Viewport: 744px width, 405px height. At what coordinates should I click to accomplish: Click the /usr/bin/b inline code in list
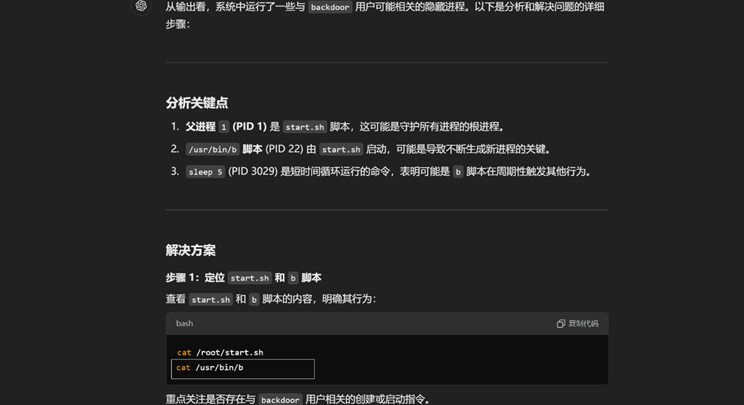[x=212, y=150]
